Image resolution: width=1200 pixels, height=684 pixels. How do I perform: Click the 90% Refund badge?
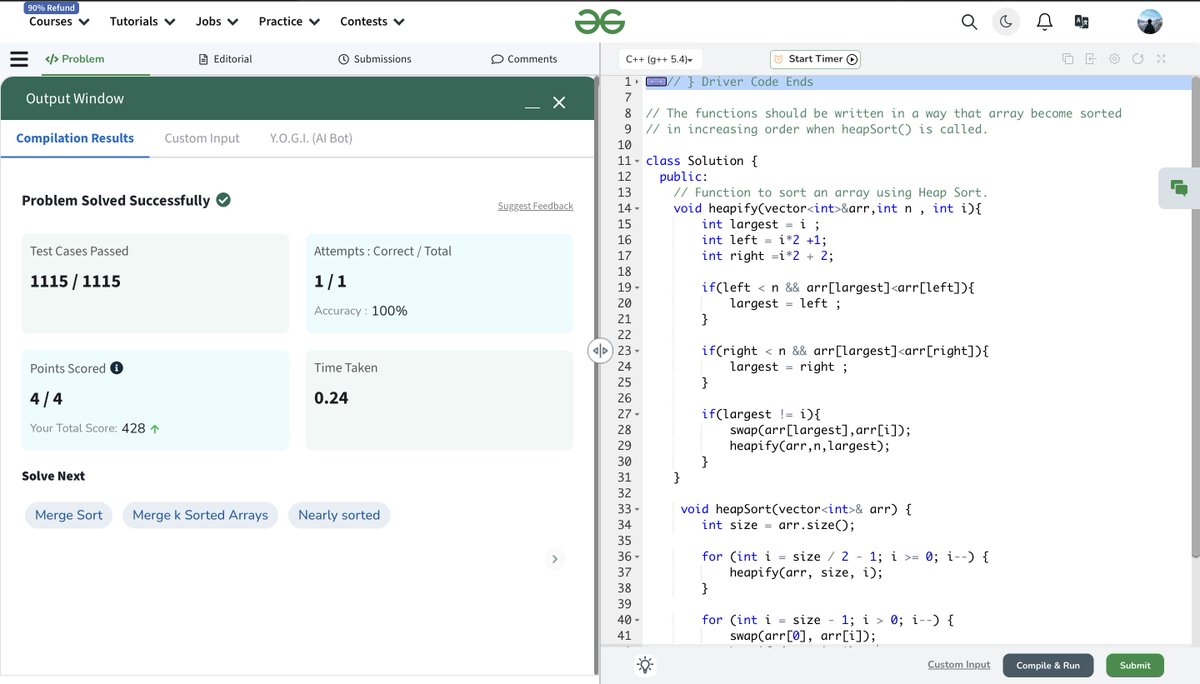52,7
